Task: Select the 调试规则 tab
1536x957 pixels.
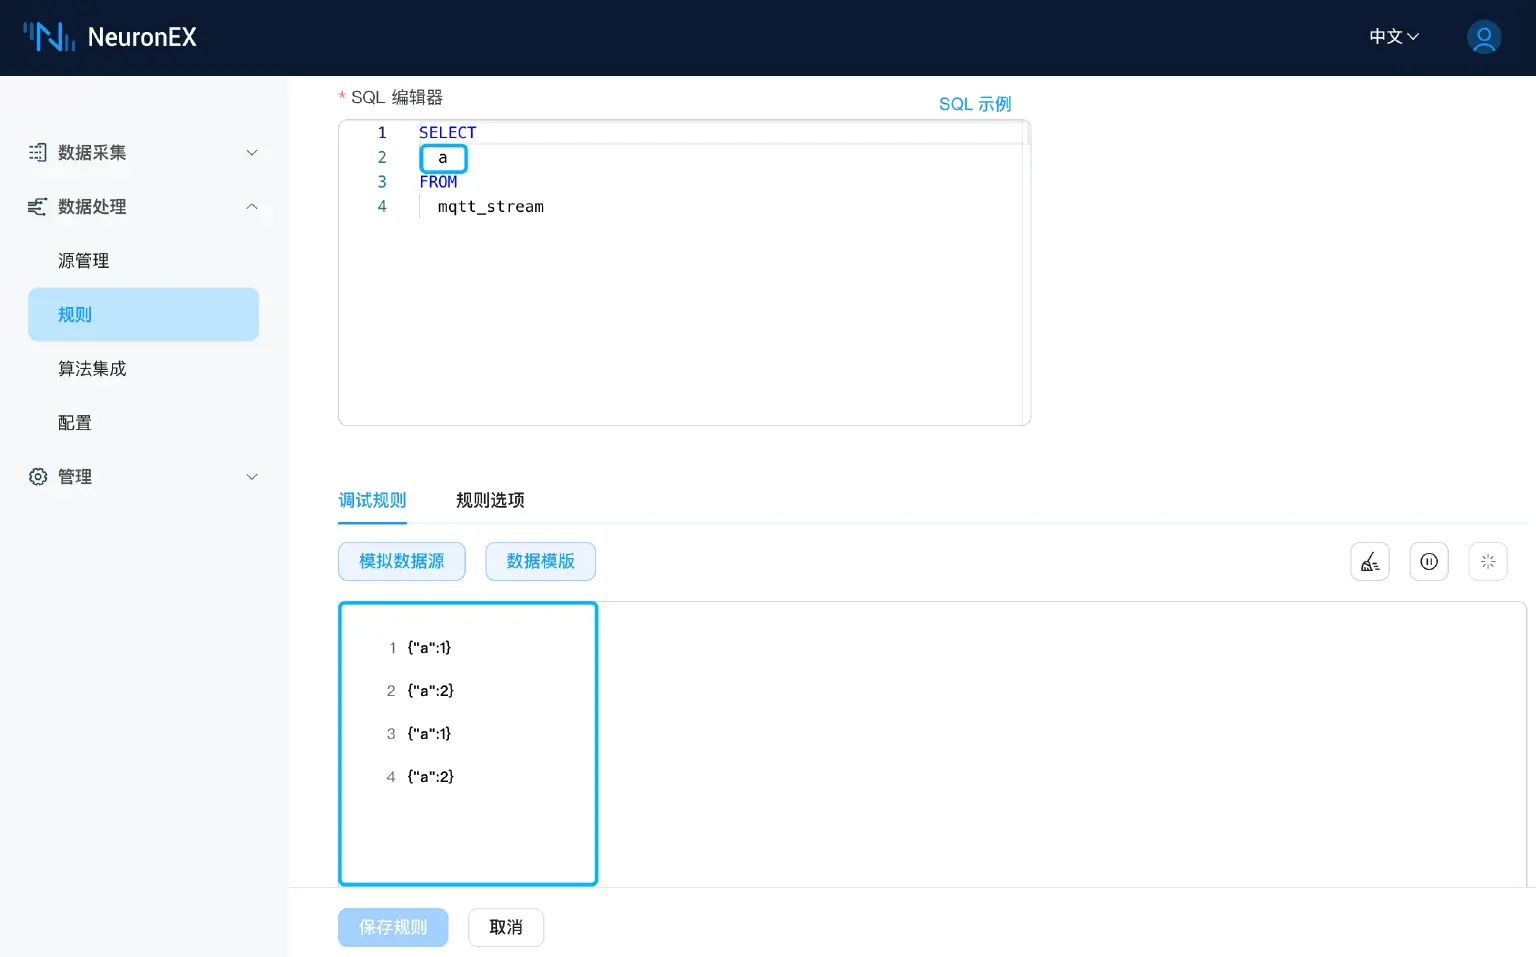Action: click(371, 500)
